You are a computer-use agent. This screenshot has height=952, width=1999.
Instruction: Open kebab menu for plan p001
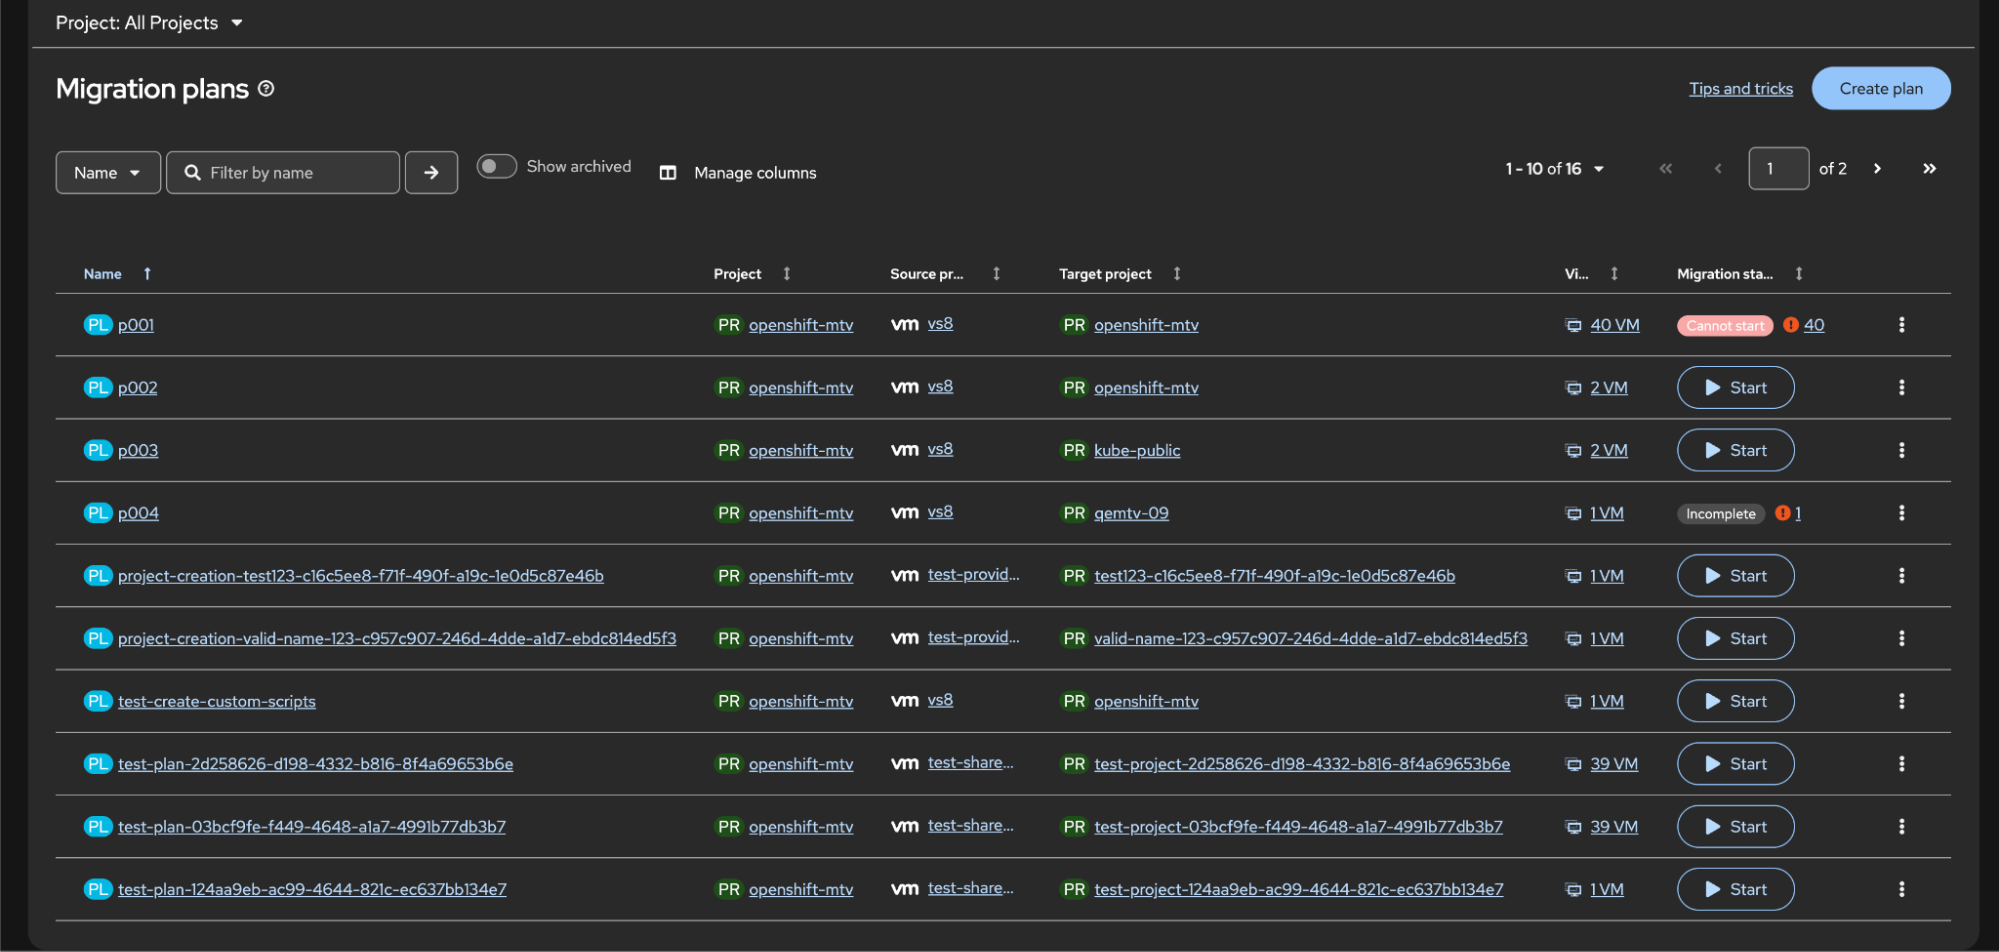point(1901,325)
